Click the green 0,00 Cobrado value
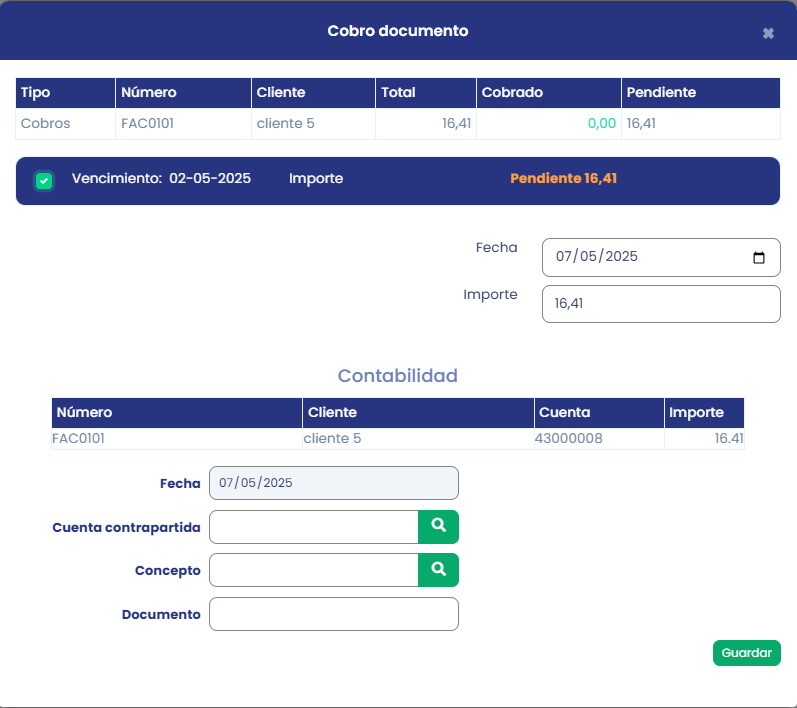The height and width of the screenshot is (708, 797). (x=601, y=124)
